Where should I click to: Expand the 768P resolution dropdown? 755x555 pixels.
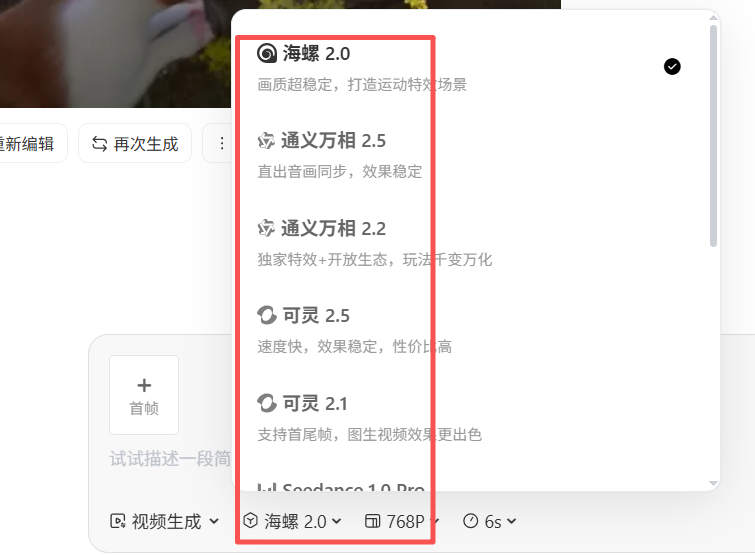[402, 521]
